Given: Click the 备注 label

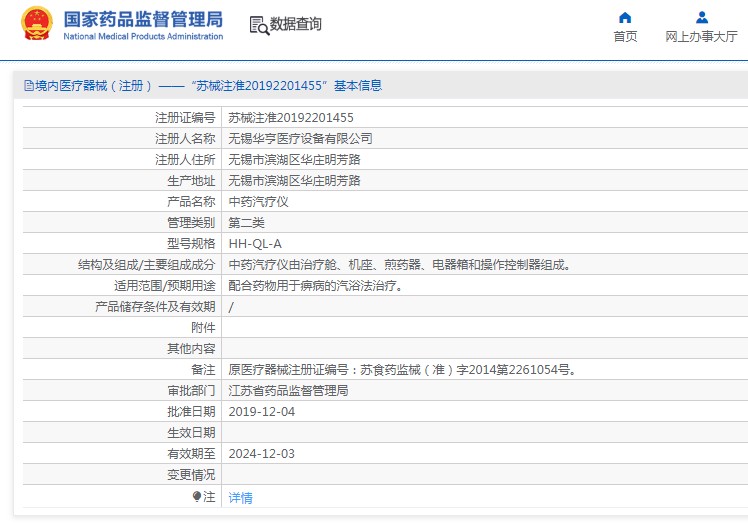Looking at the screenshot, I should pyautogui.click(x=203, y=369).
